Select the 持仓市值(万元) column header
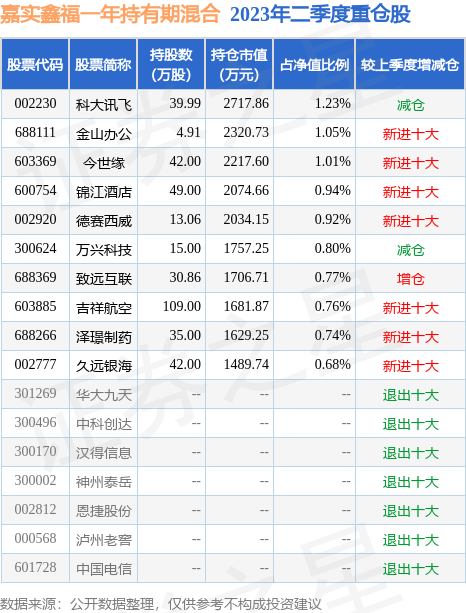This screenshot has height=613, width=466. click(239, 65)
